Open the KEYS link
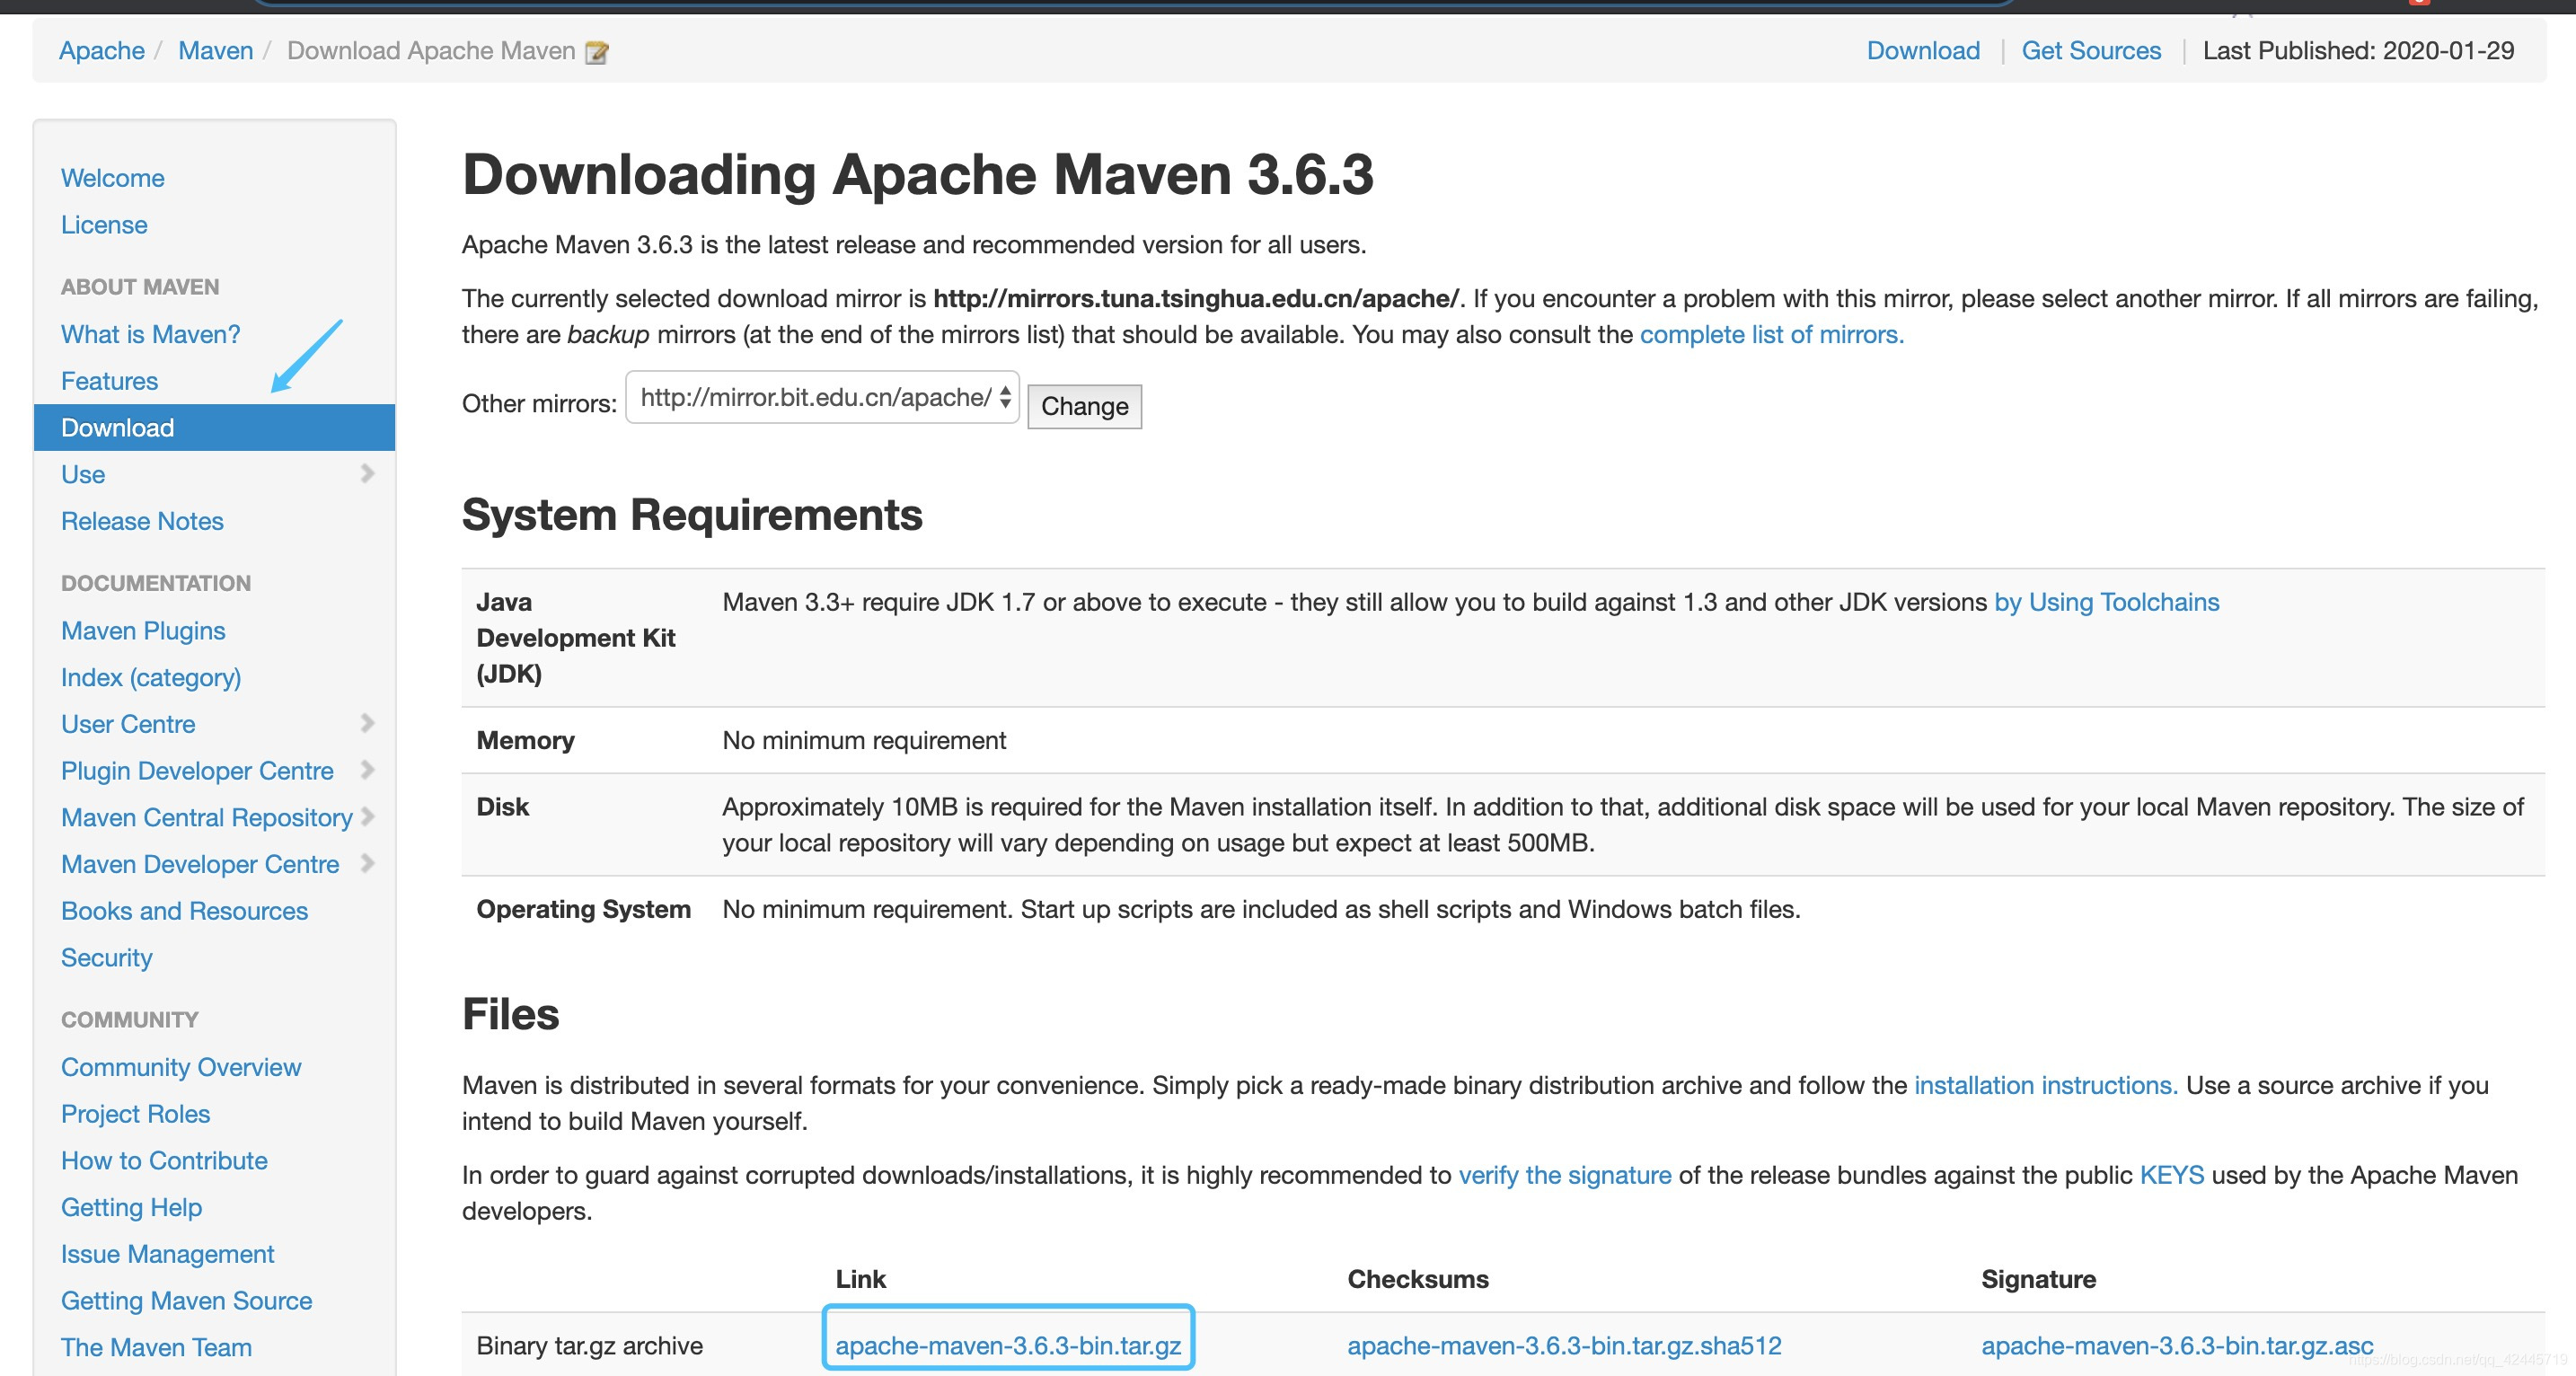The height and width of the screenshot is (1376, 2576). click(x=2171, y=1175)
